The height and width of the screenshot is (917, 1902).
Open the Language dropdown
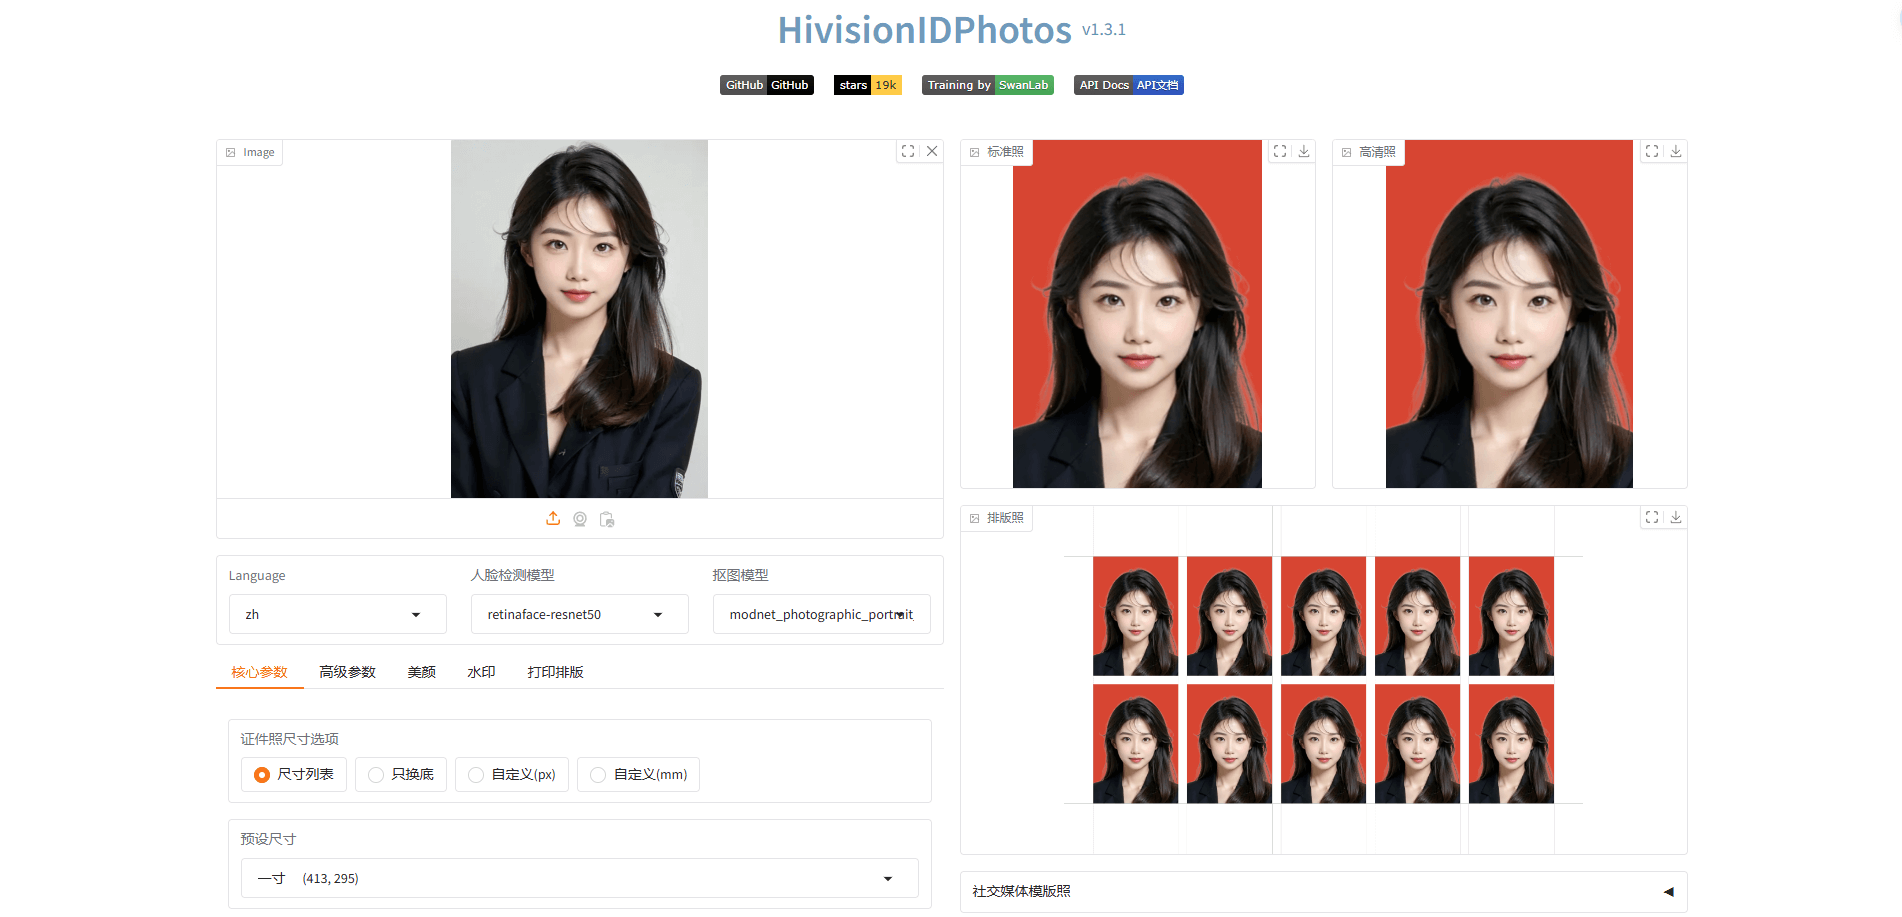tap(337, 614)
